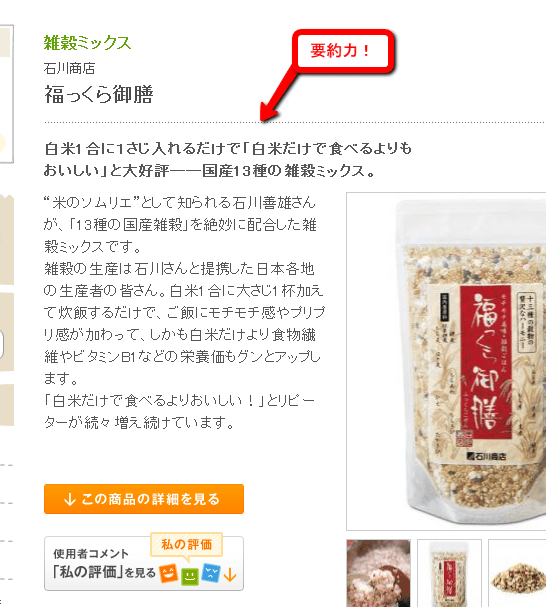The height and width of the screenshot is (607, 546).
Task: Click the 石川商店 logo on the package
Action: 486,456
